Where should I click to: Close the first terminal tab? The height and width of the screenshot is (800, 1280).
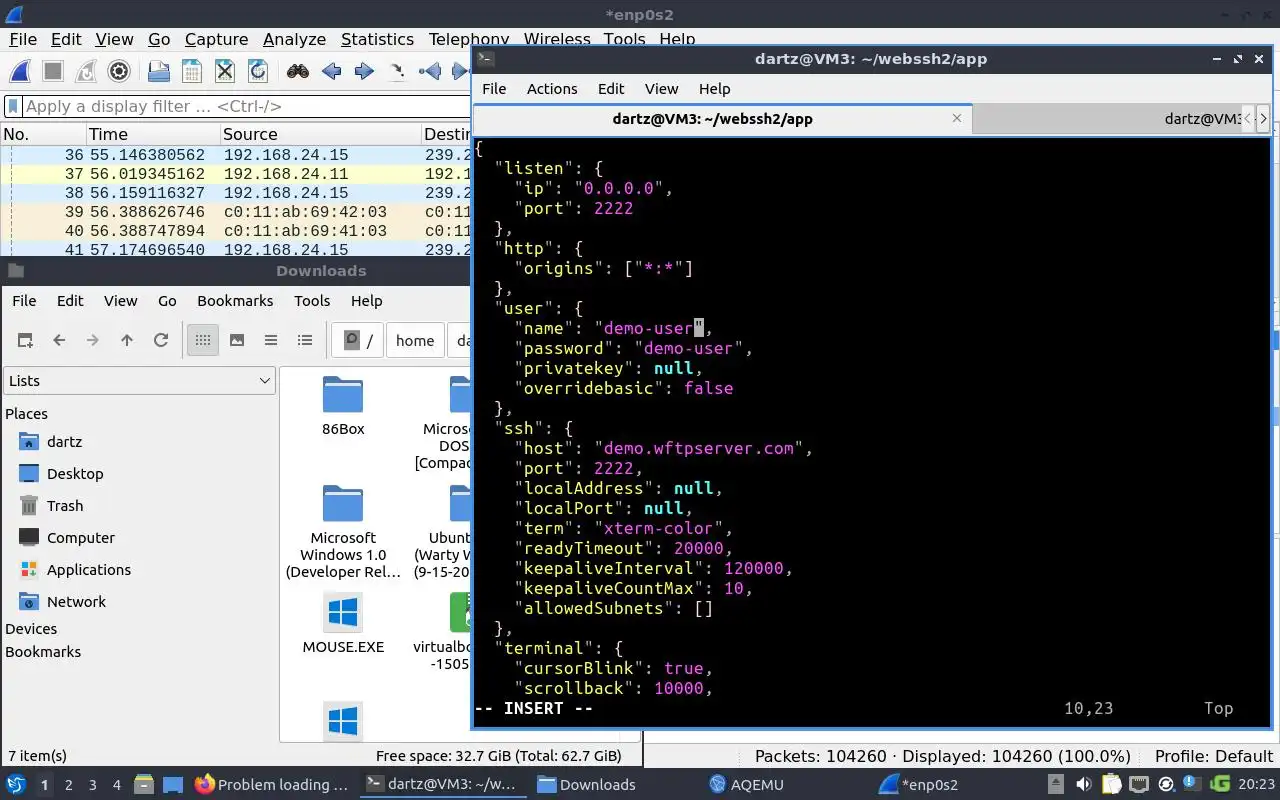coord(957,118)
